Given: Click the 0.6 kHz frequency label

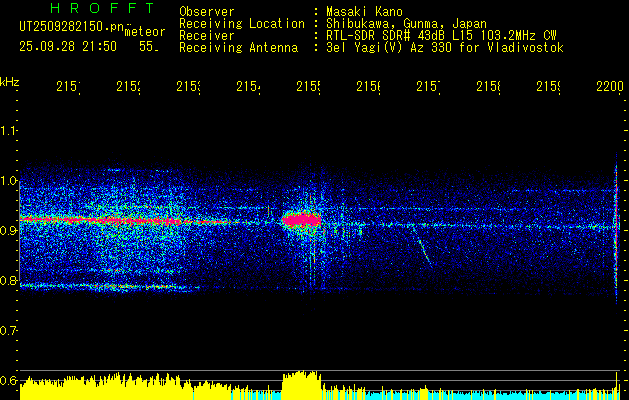Looking at the screenshot, I should [8, 380].
